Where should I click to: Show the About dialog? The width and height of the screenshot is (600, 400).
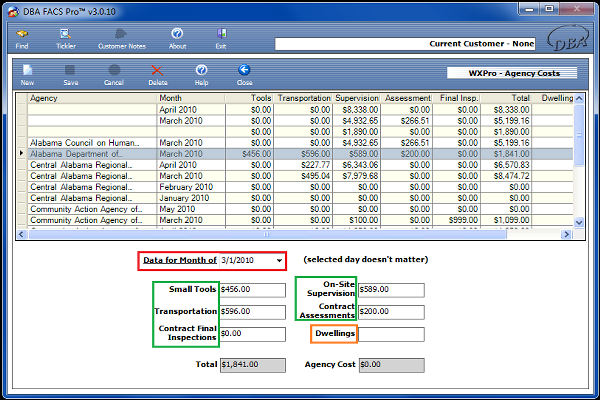177,39
